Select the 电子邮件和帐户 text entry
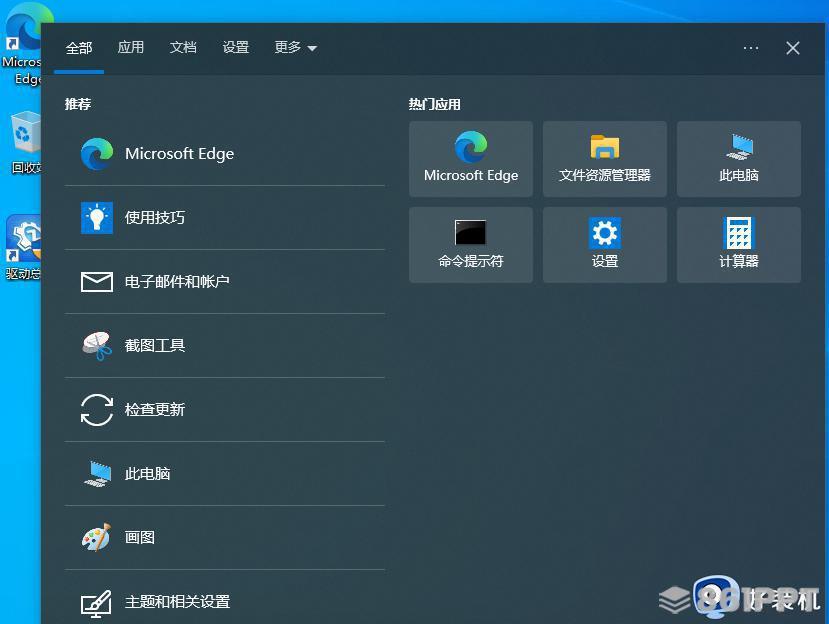Screen dimensions: 829x624 pos(177,281)
